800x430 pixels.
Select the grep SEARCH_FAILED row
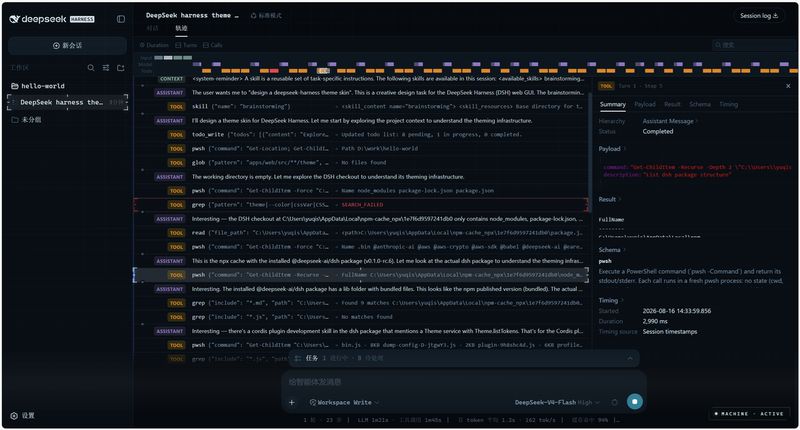coord(361,205)
